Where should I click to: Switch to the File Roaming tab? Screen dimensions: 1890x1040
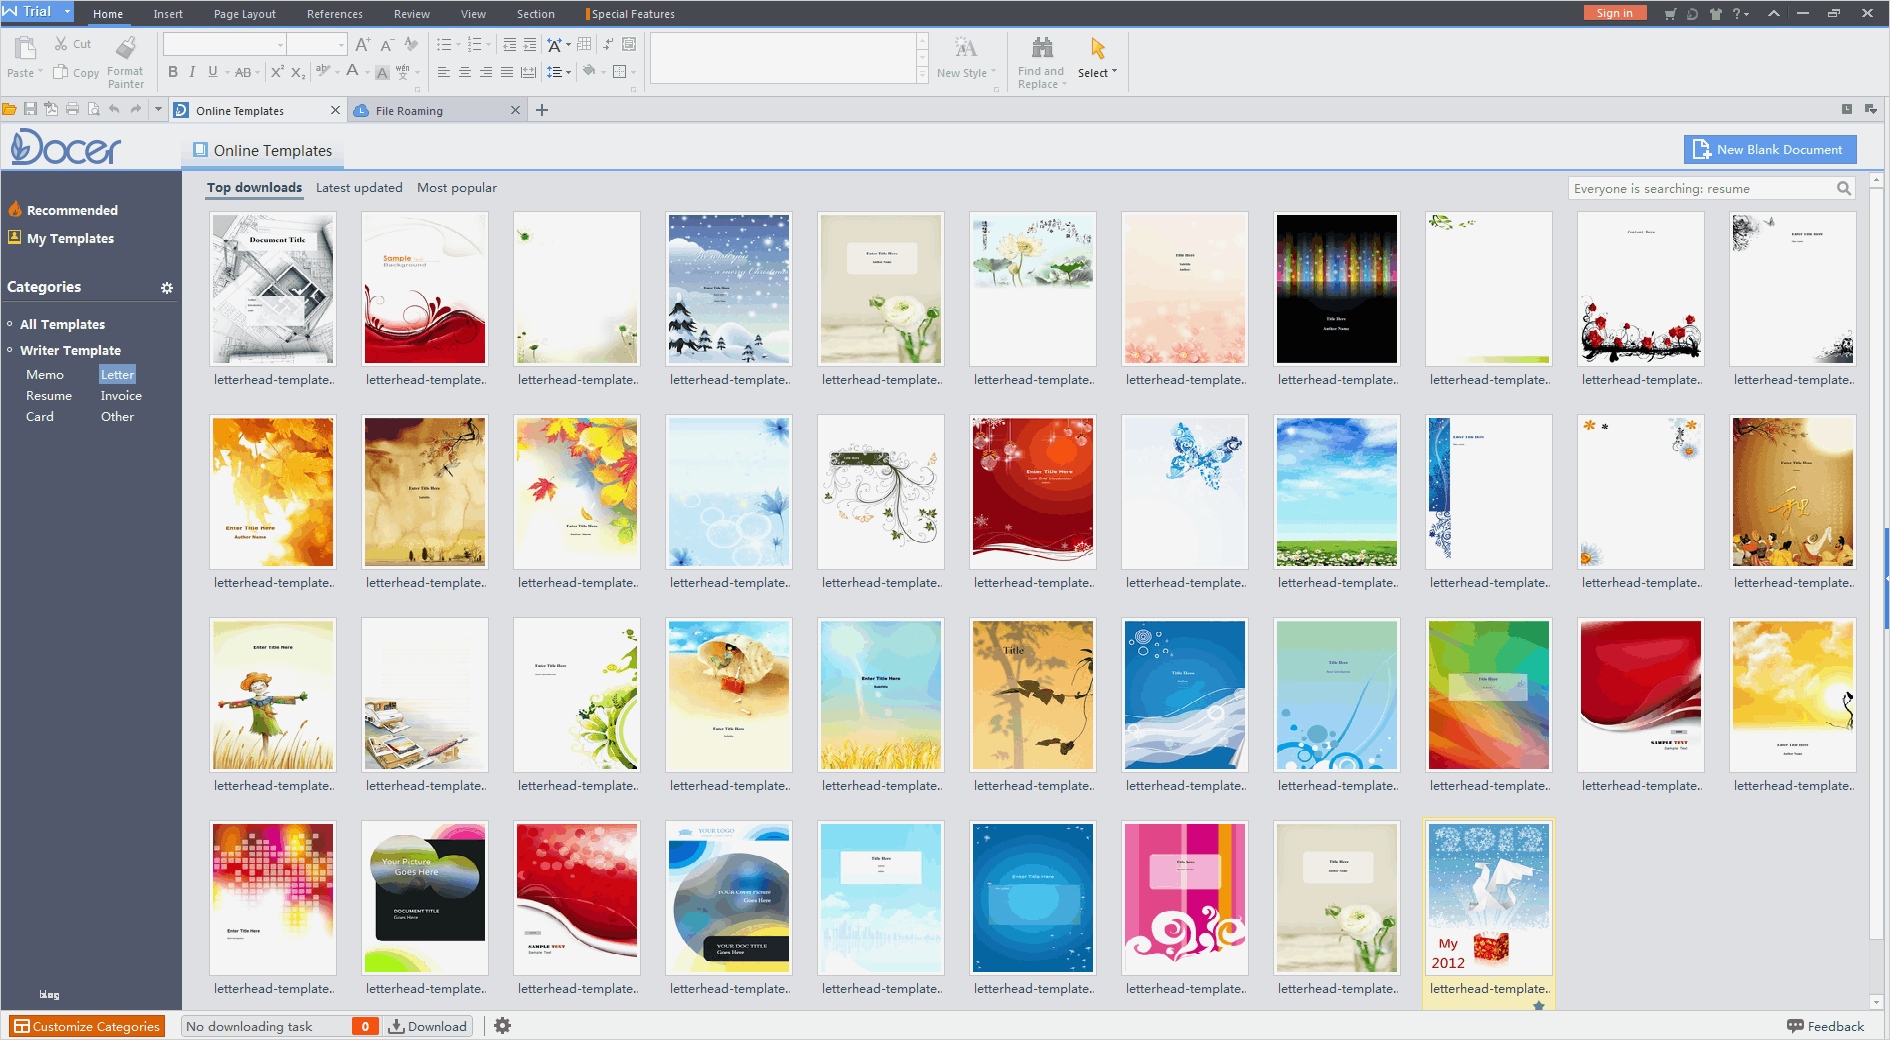(x=409, y=111)
